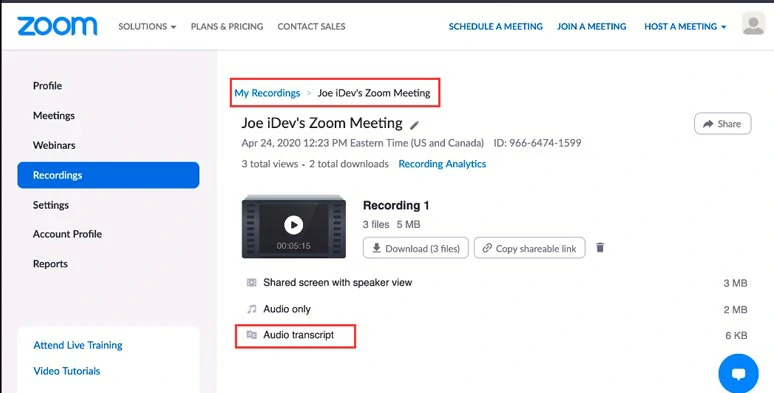Edit meeting title with pencil icon
Screen dimensions: 774x393
click(415, 125)
